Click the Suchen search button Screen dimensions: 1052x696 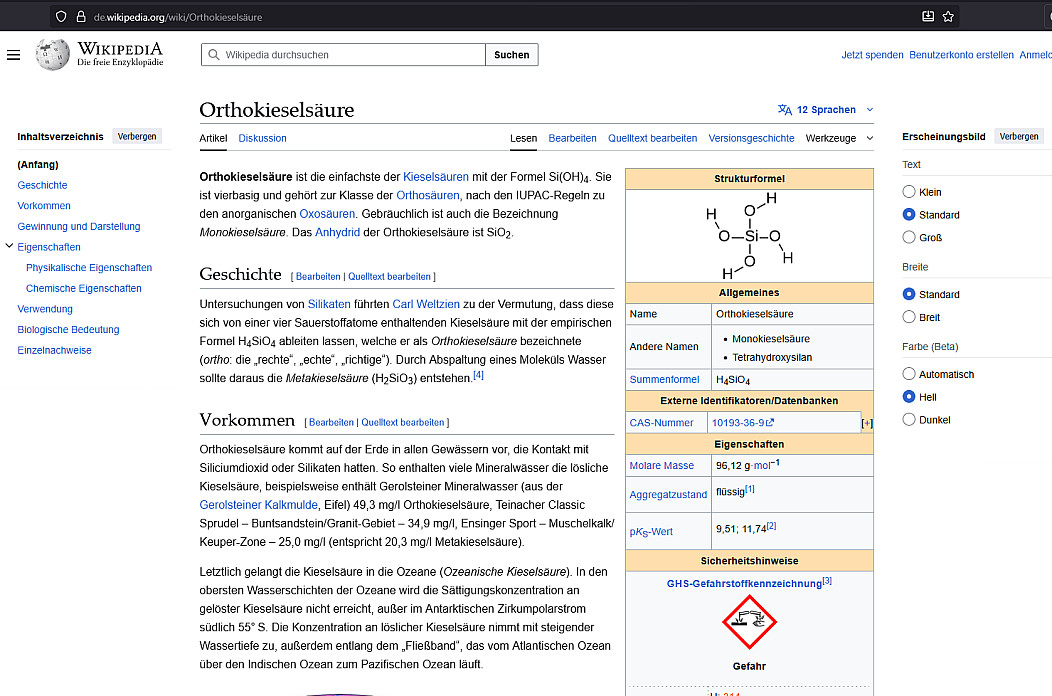pyautogui.click(x=511, y=55)
